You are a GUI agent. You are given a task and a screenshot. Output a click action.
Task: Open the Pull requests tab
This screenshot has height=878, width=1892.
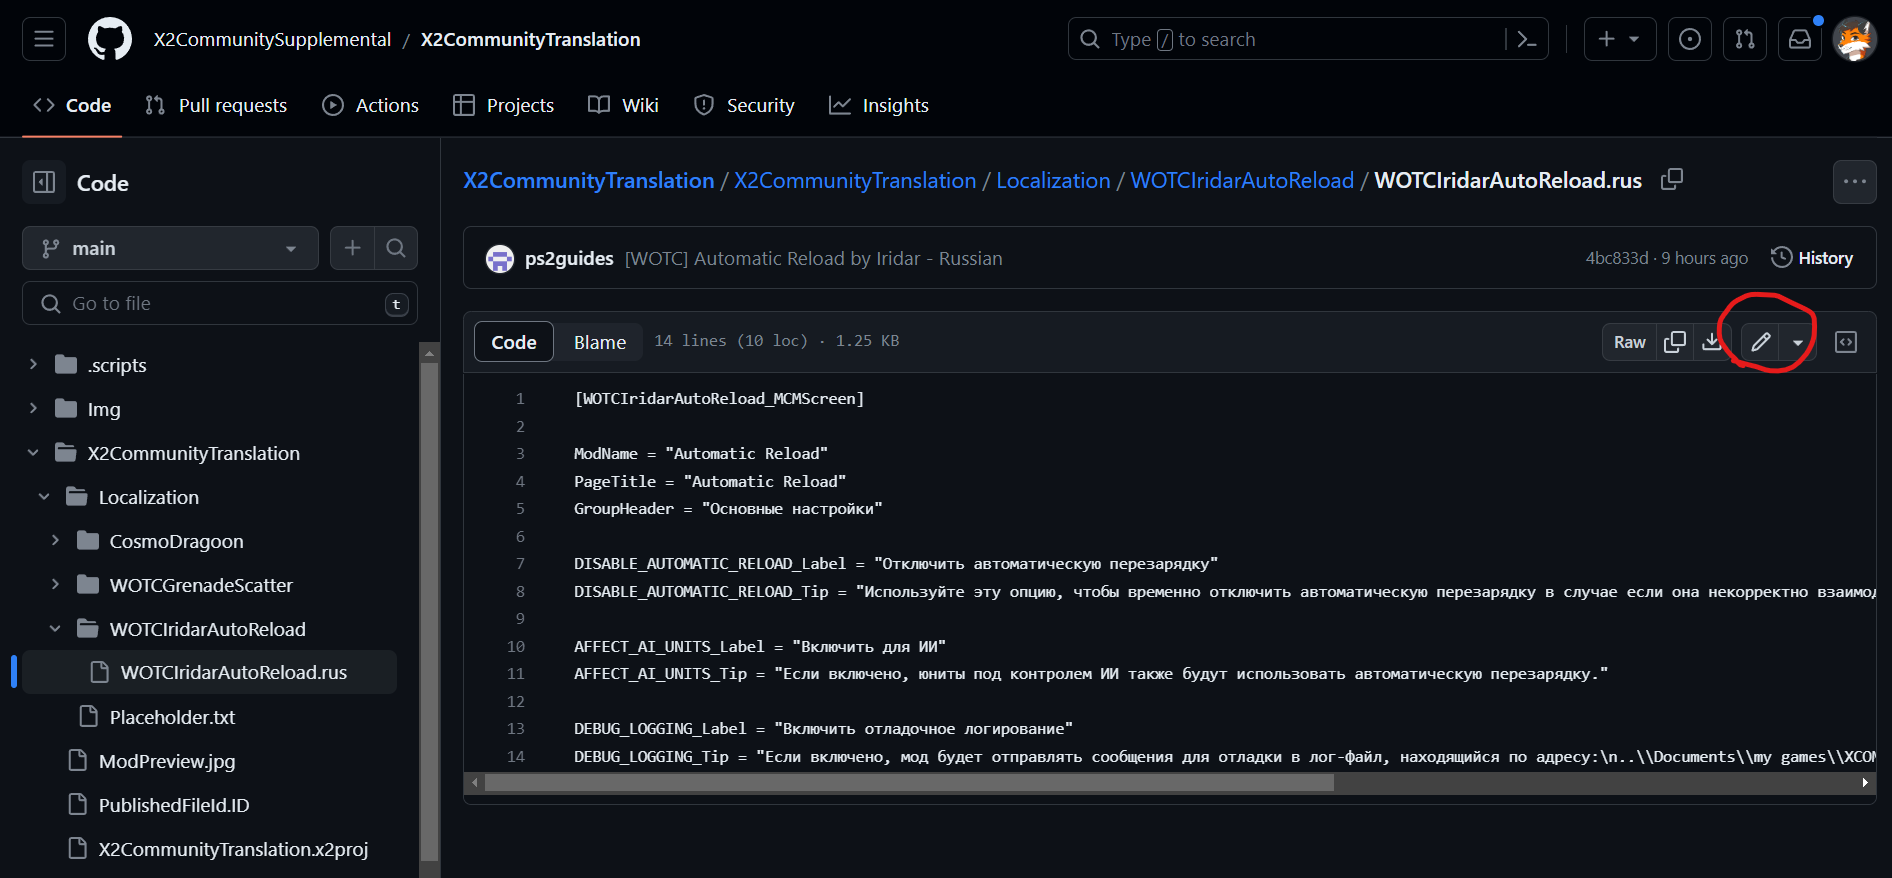click(216, 105)
